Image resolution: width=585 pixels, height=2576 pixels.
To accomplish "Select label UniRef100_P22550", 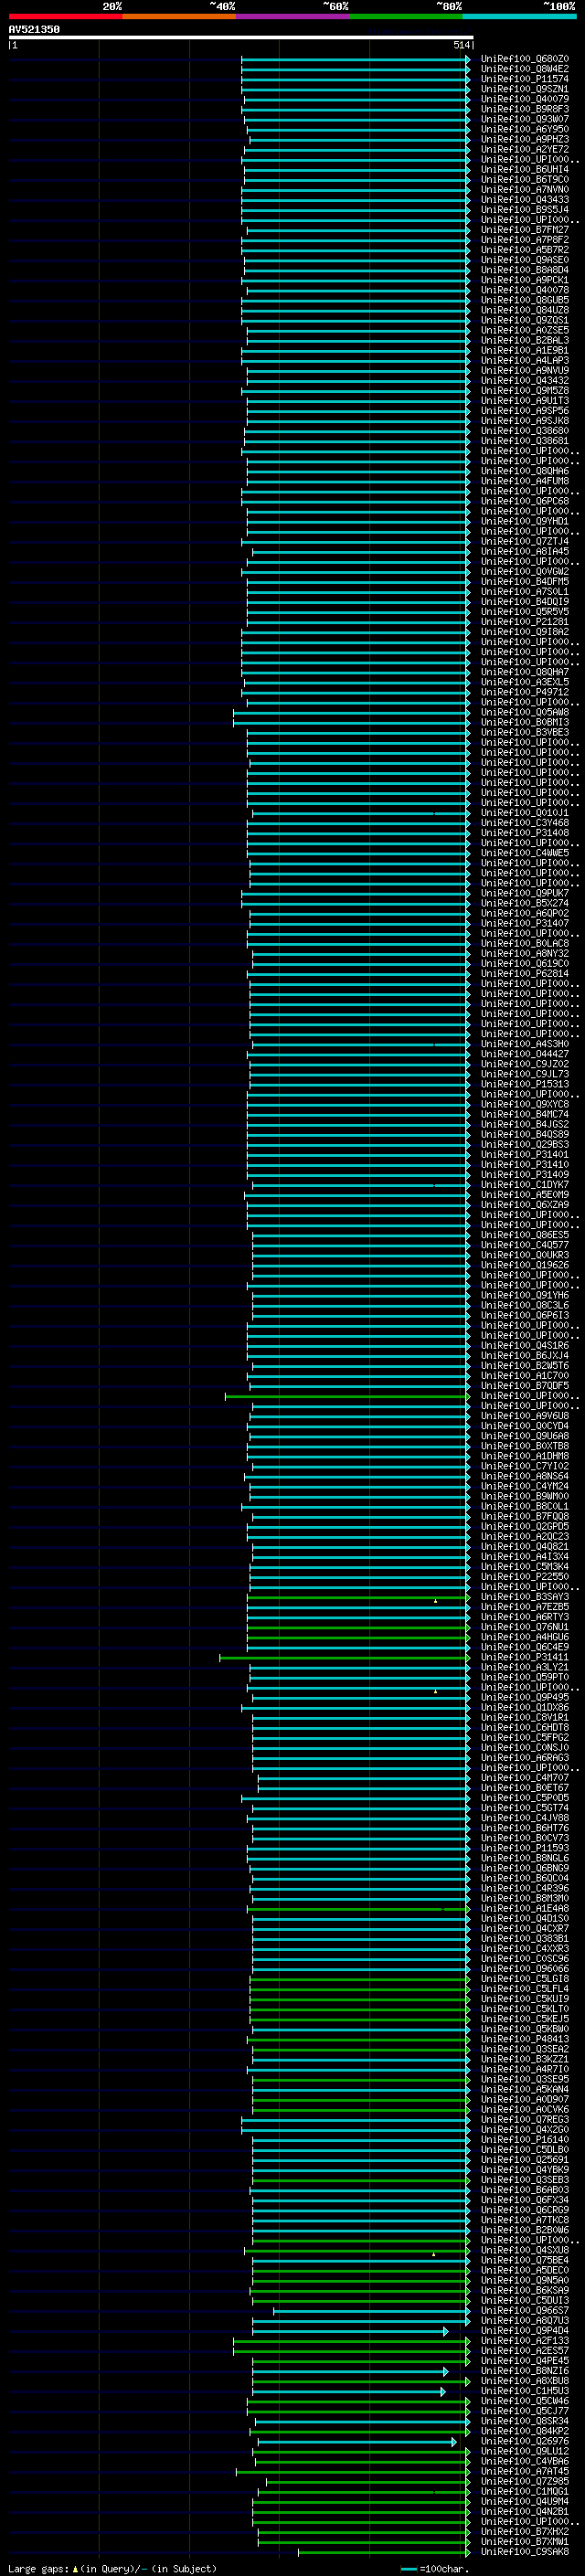I will click(x=525, y=1577).
